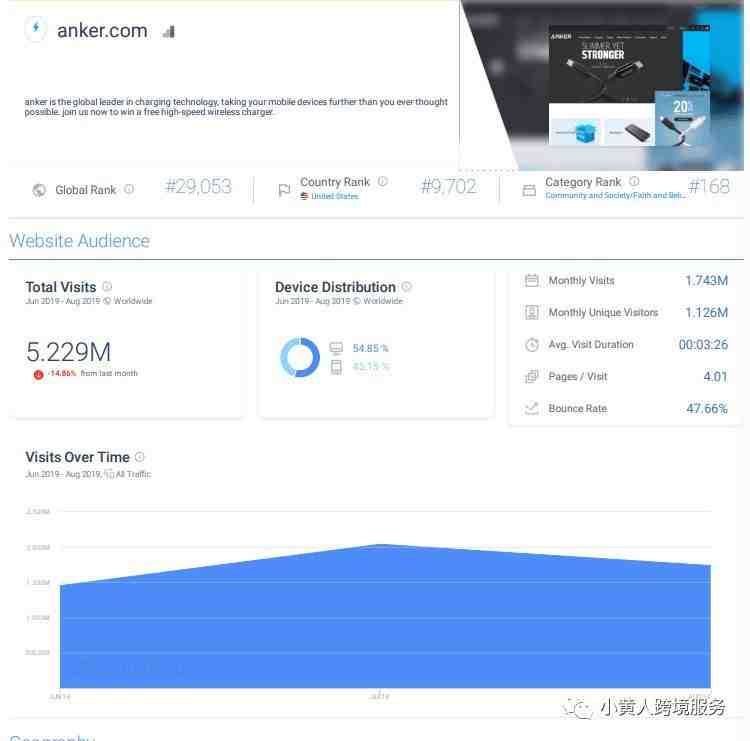Click the clock icon beside Avg. Visit Duration

(x=531, y=344)
